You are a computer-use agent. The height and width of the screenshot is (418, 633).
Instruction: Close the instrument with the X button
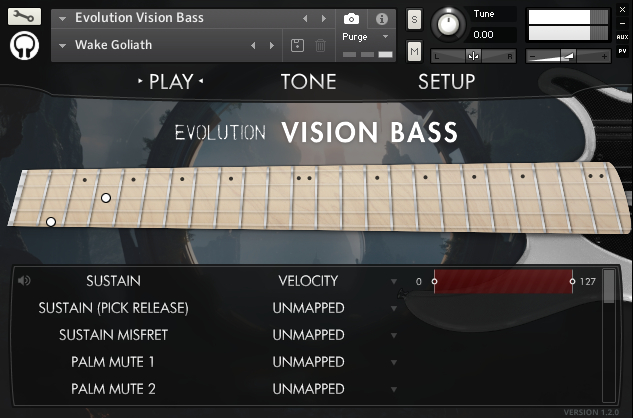pos(622,9)
